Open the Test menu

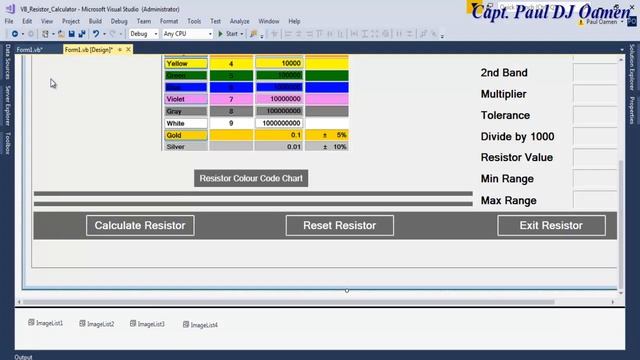click(215, 21)
